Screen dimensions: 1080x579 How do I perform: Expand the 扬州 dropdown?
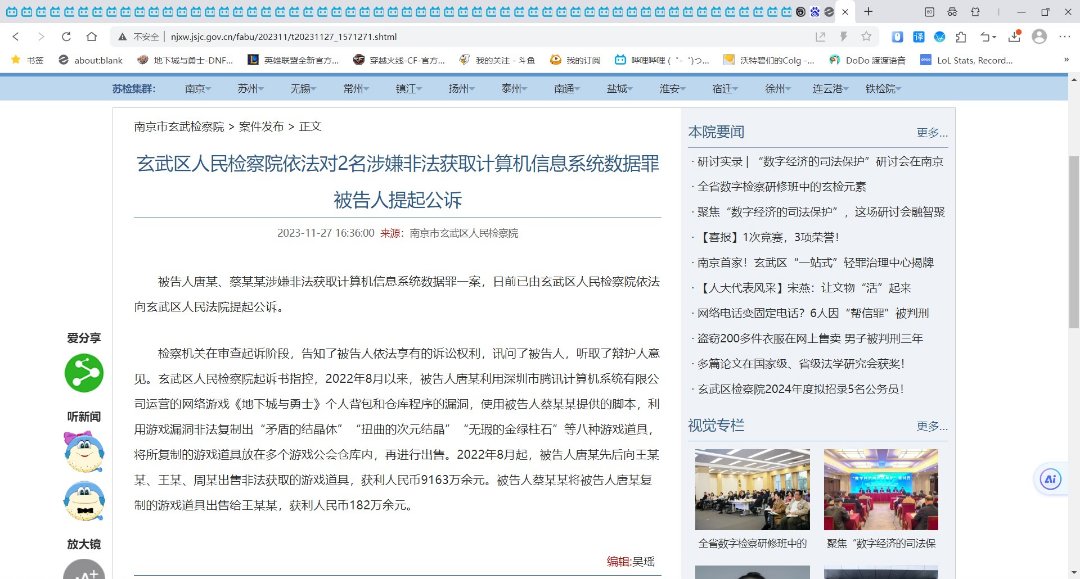pos(461,88)
